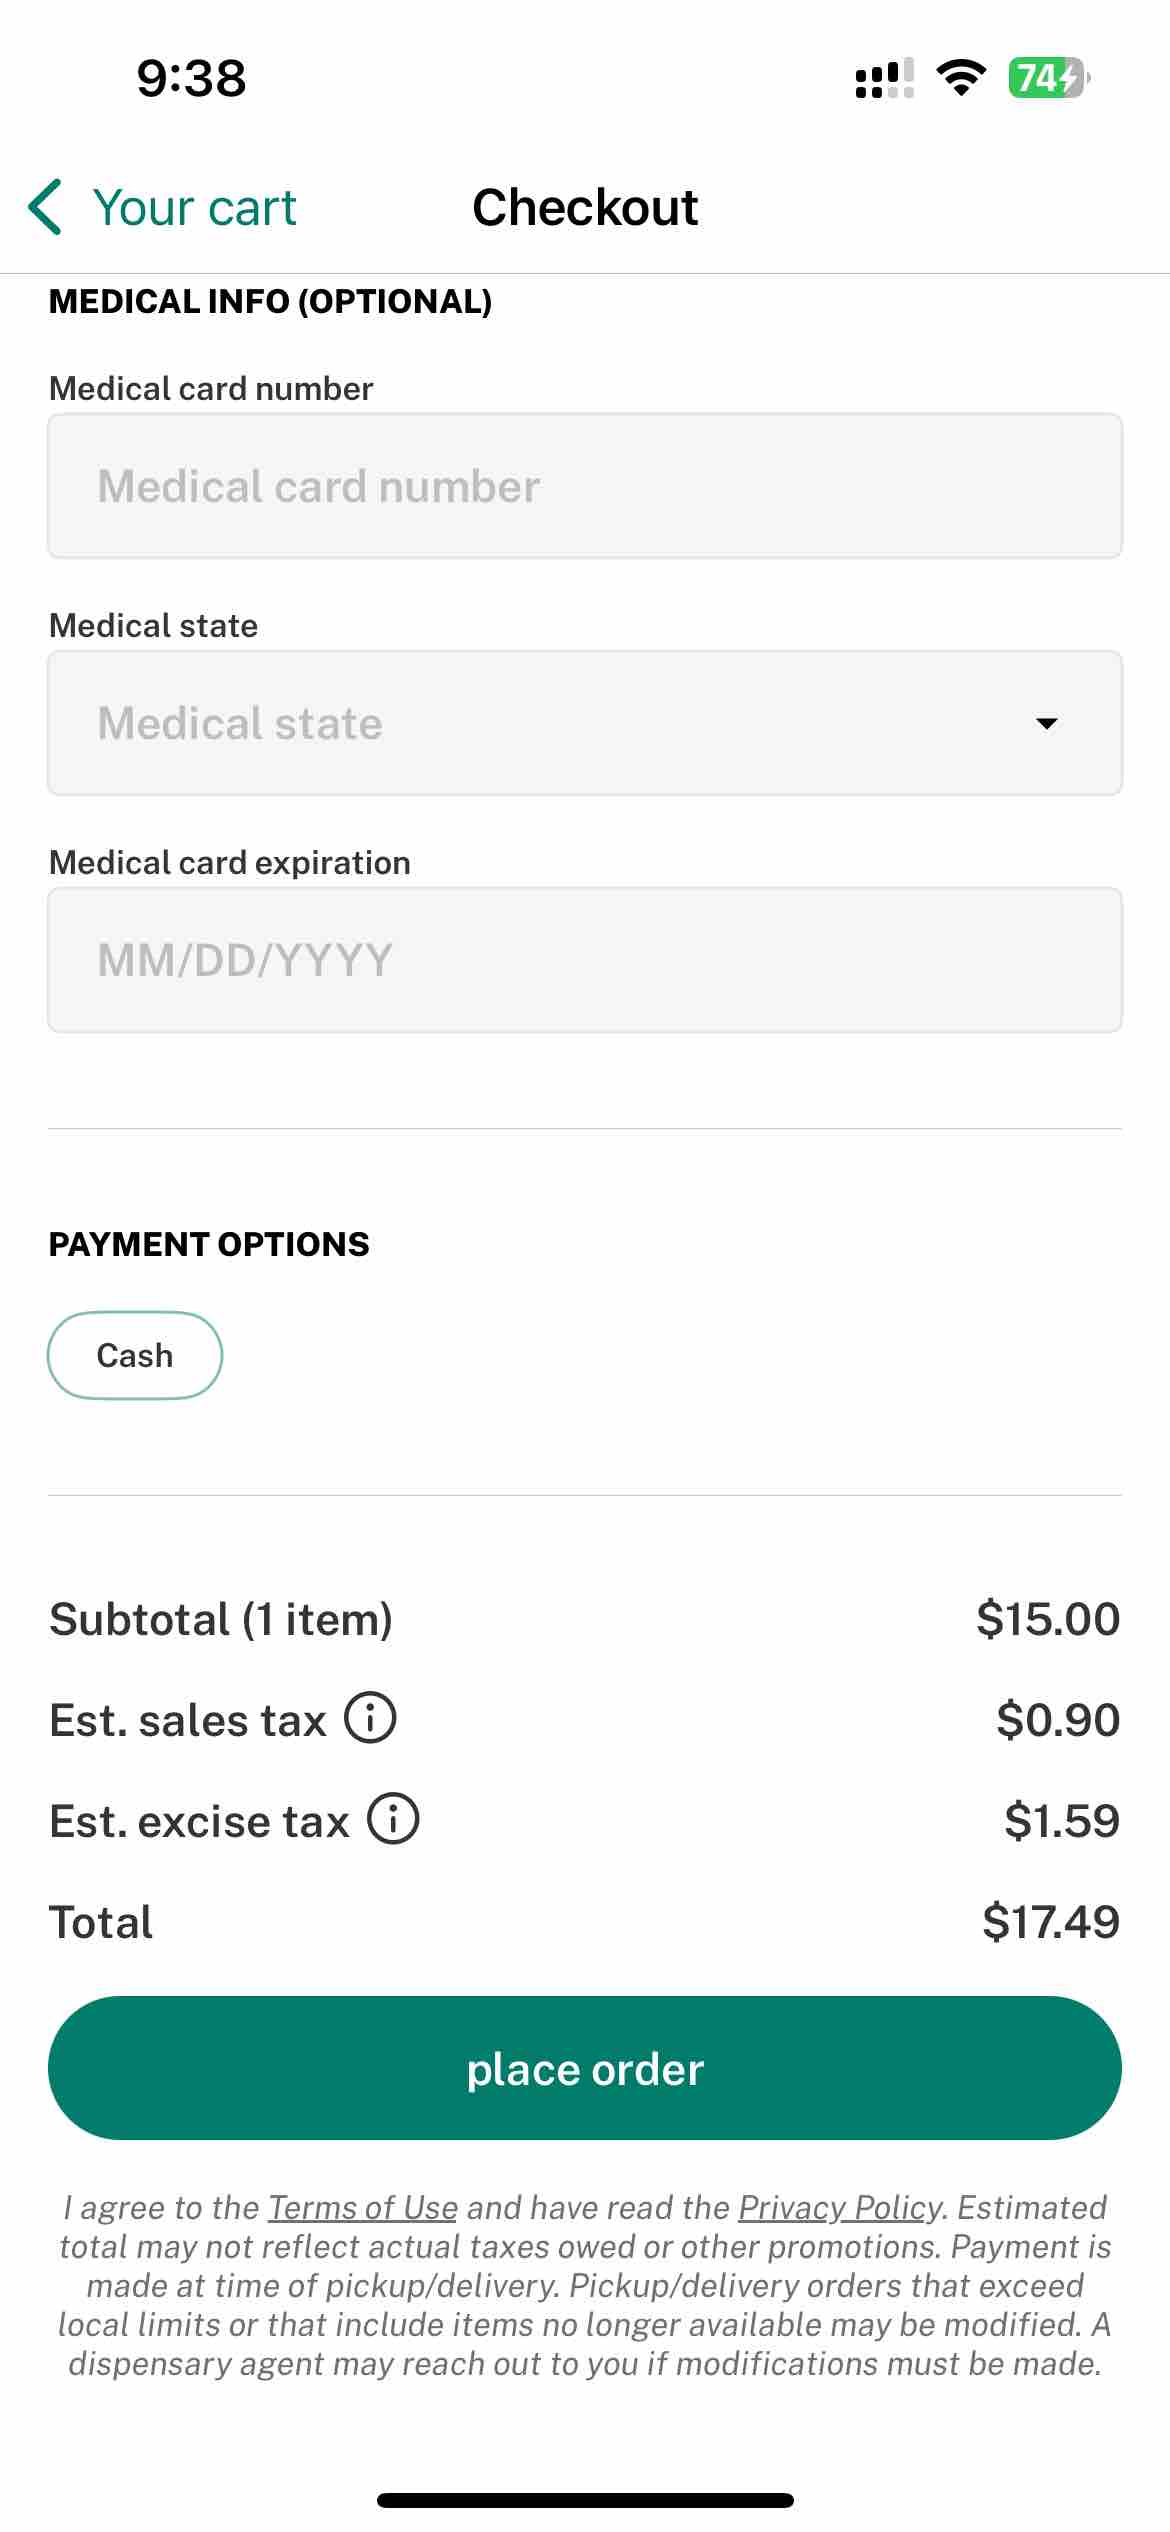Tap the 9:38 clock in status bar
This screenshot has width=1170, height=2532.
(x=191, y=78)
